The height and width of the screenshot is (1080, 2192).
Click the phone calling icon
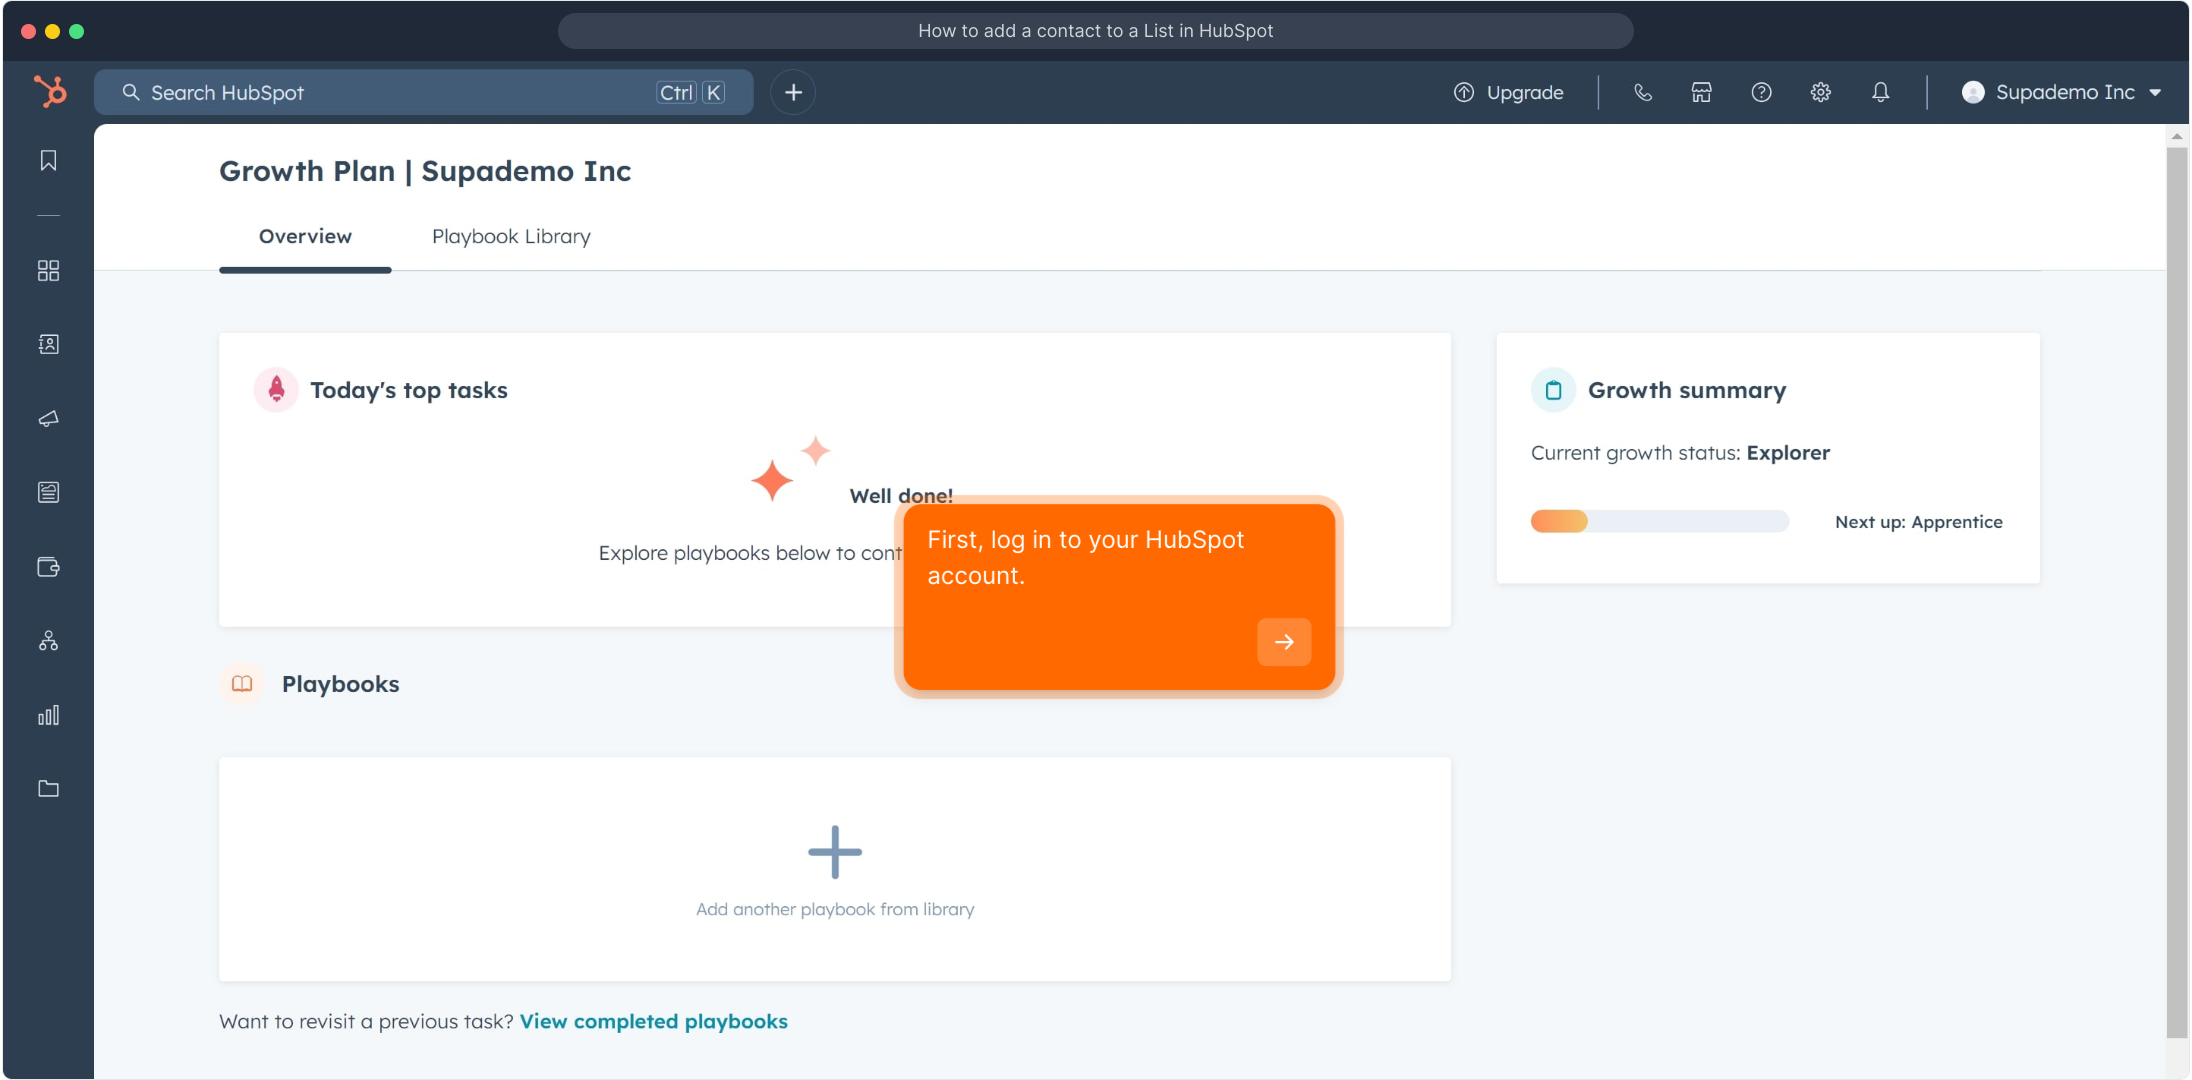point(1642,93)
